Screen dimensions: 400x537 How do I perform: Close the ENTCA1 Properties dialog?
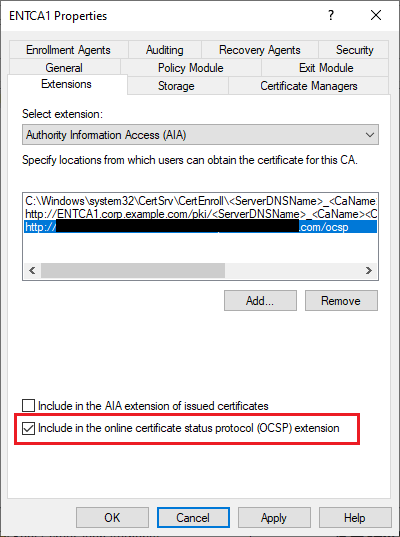coord(376,15)
